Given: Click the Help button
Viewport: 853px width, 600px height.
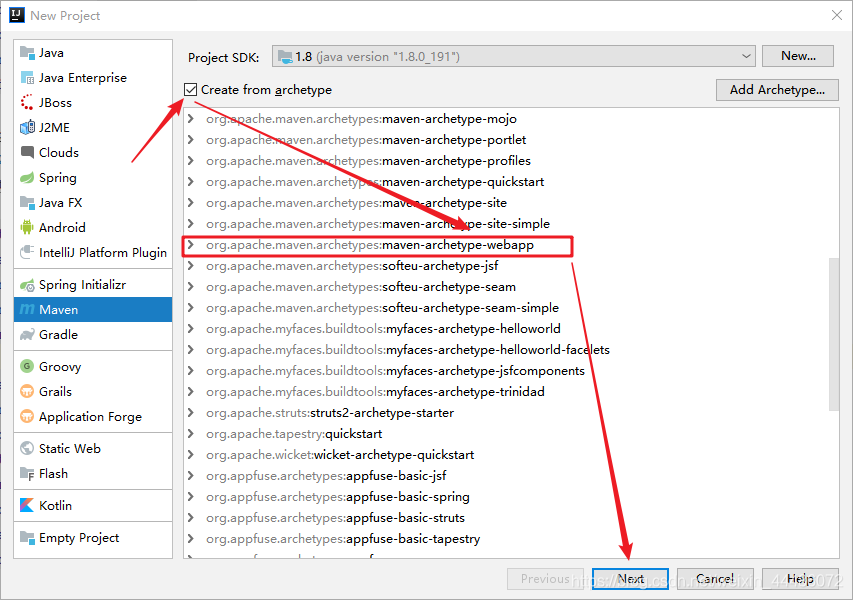Looking at the screenshot, I should 800,579.
